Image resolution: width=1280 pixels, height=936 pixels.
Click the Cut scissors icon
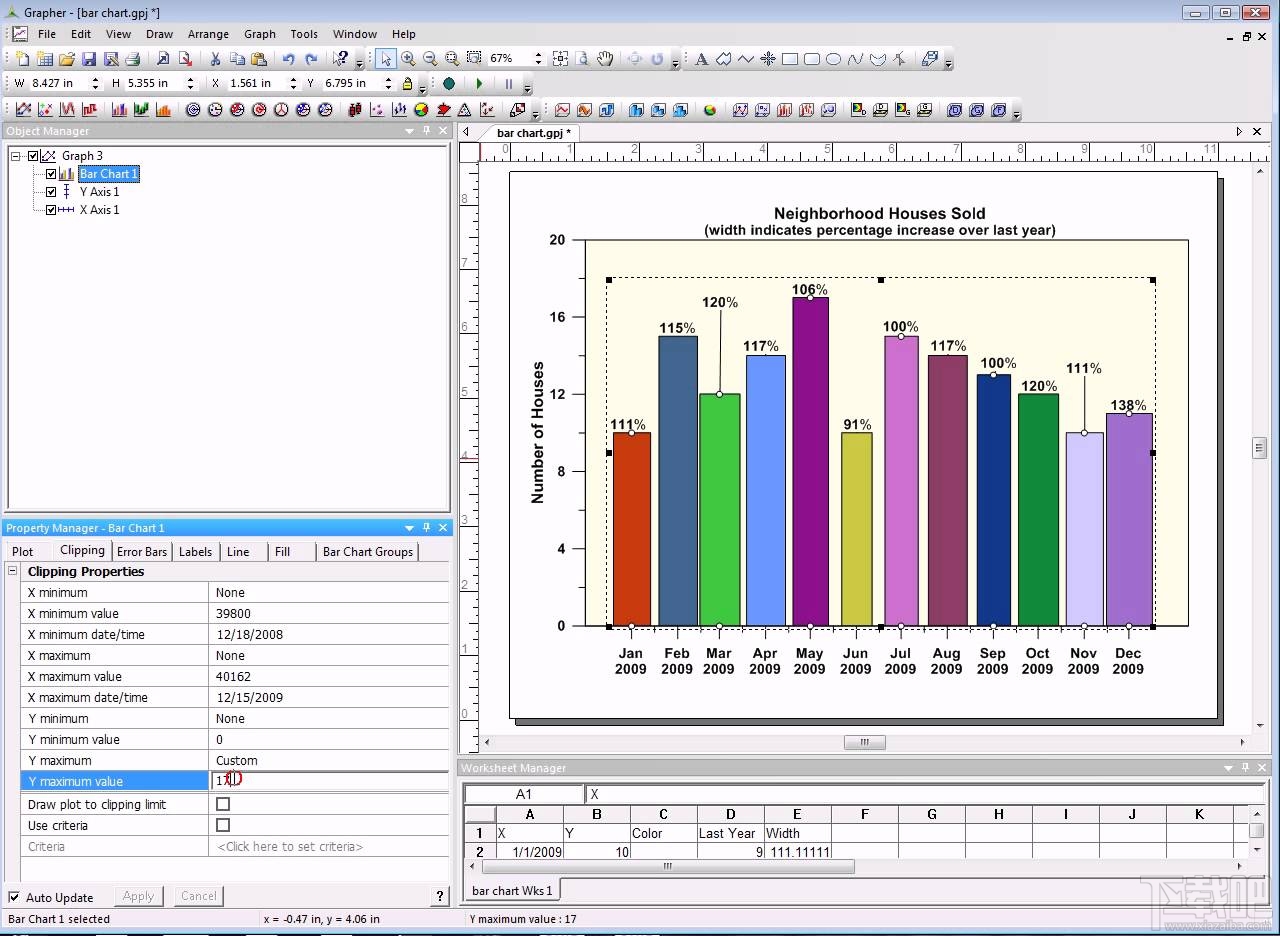point(215,59)
